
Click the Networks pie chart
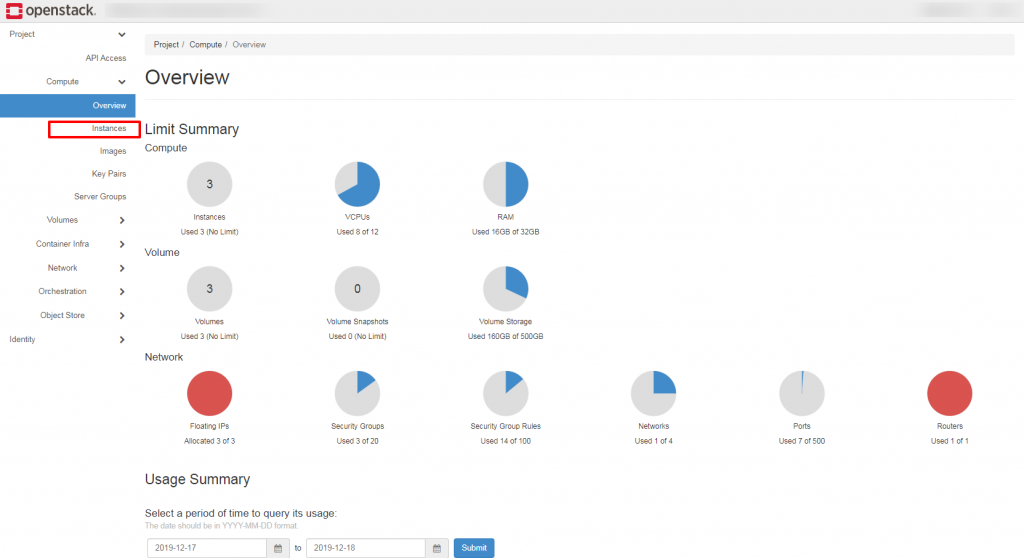(x=654, y=393)
